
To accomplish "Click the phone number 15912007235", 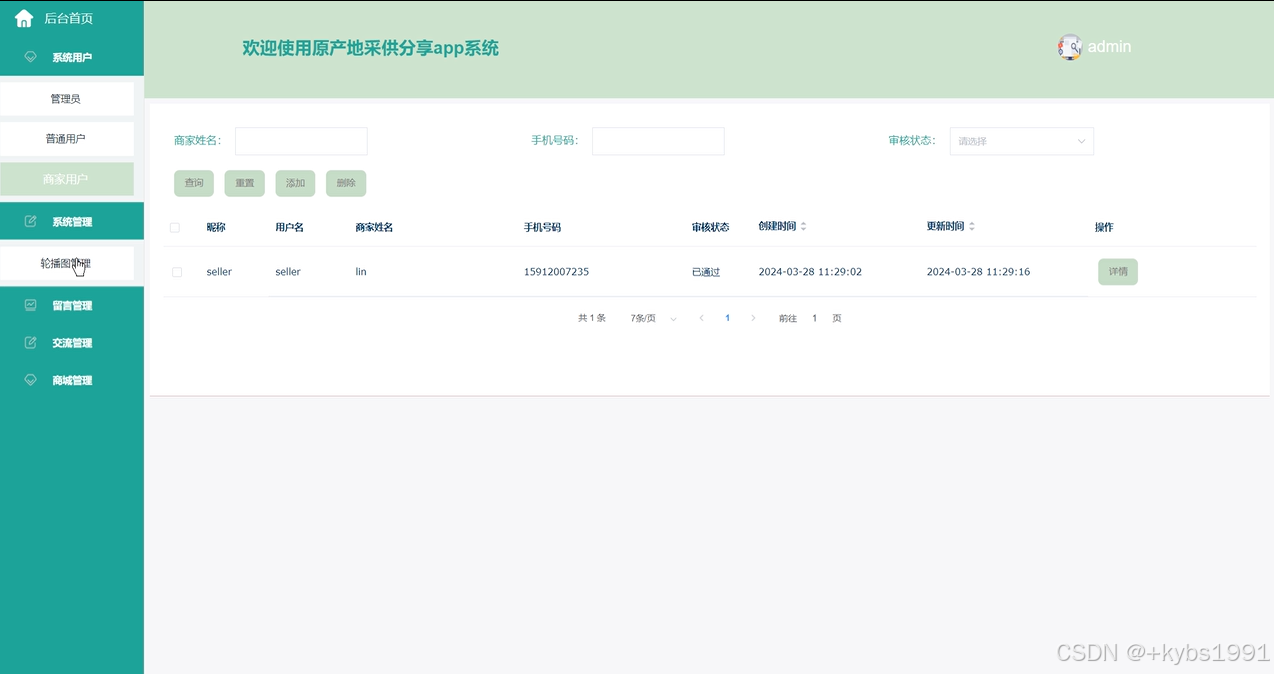I will tap(556, 272).
